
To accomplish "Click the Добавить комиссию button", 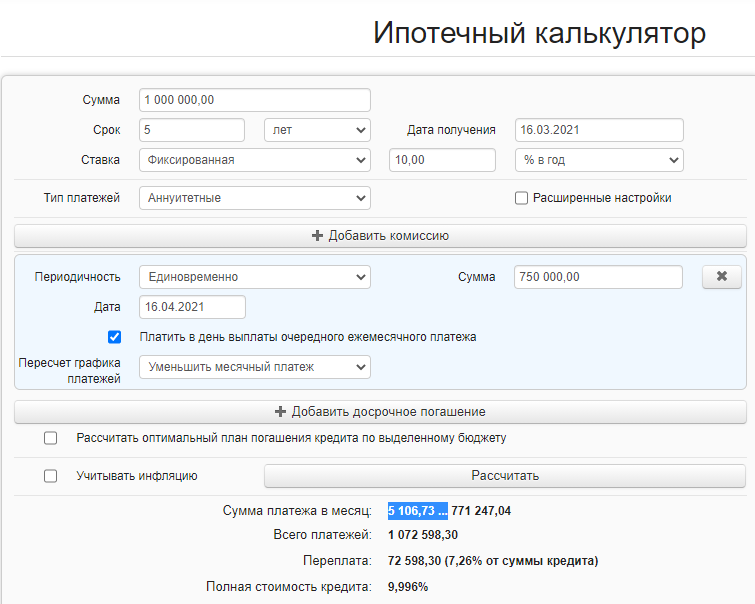I will tap(380, 236).
